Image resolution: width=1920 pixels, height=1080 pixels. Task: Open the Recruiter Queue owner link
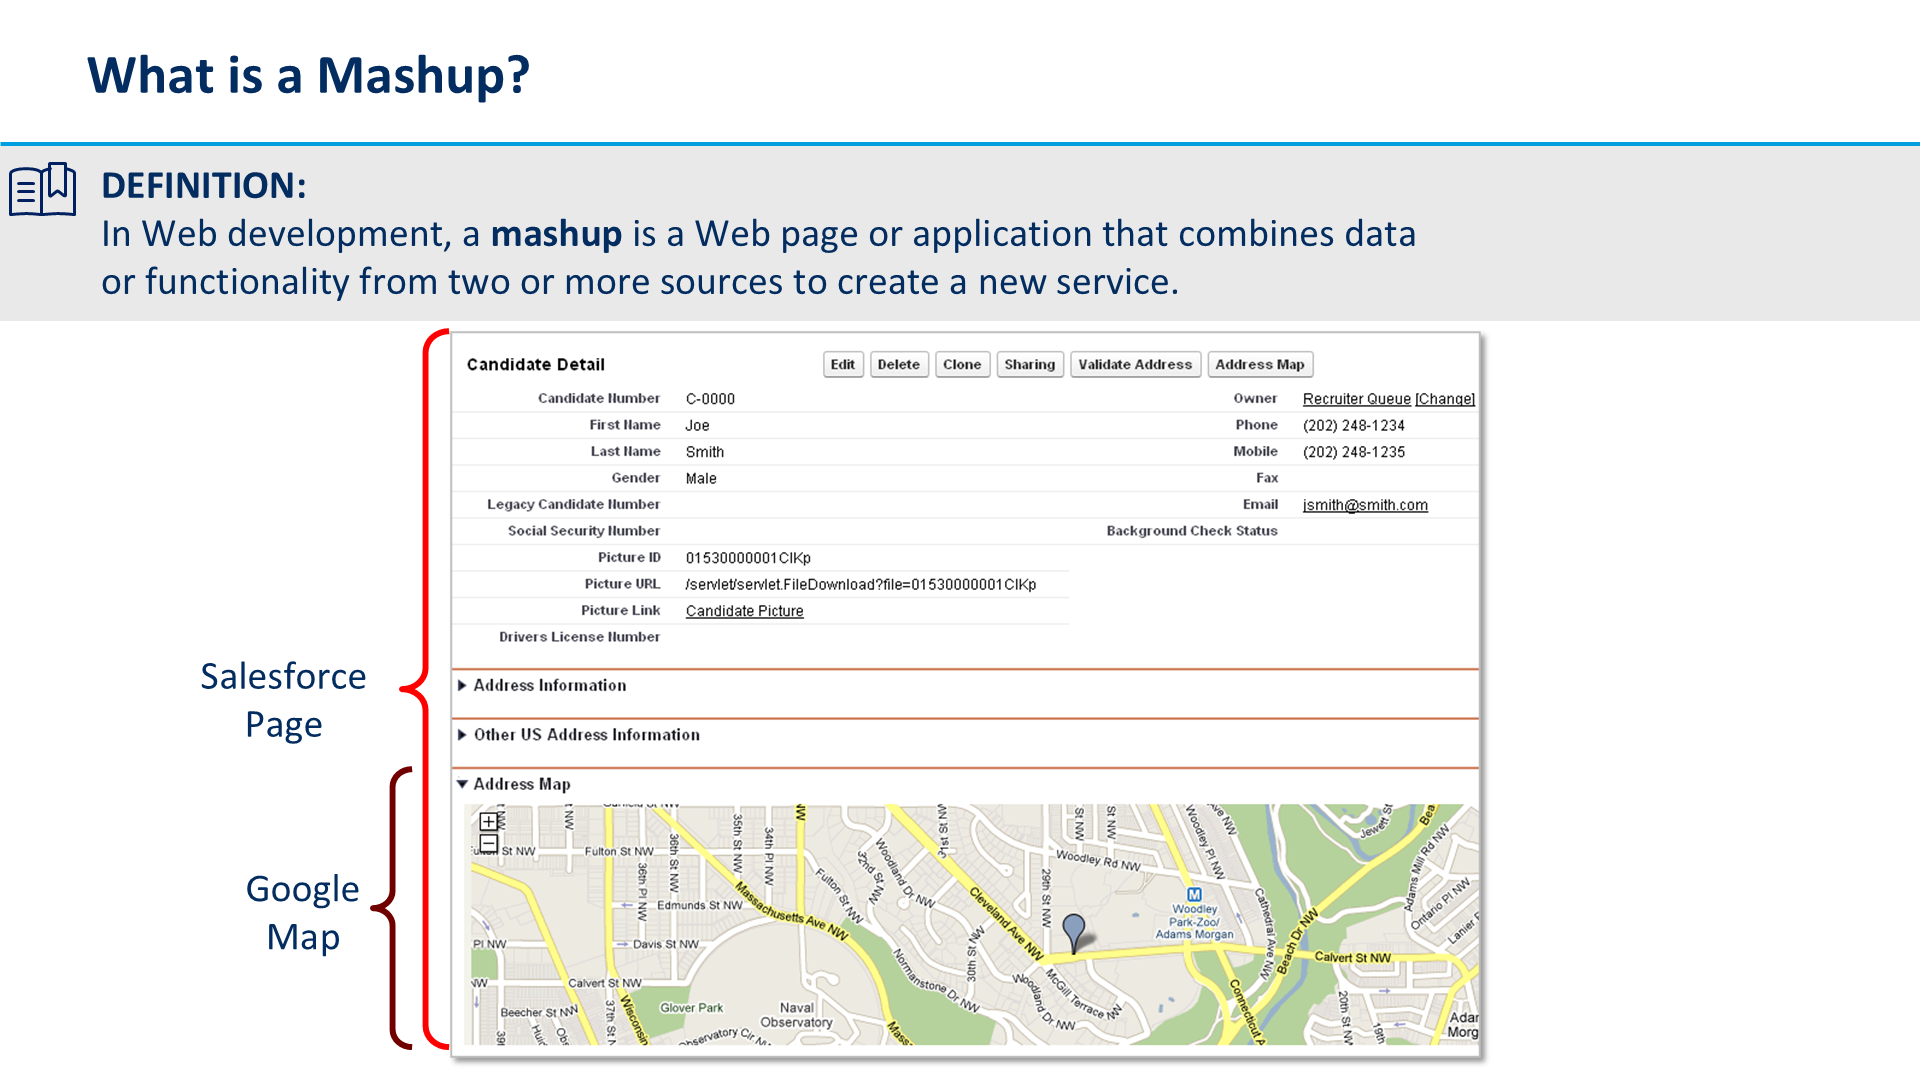1357,399
